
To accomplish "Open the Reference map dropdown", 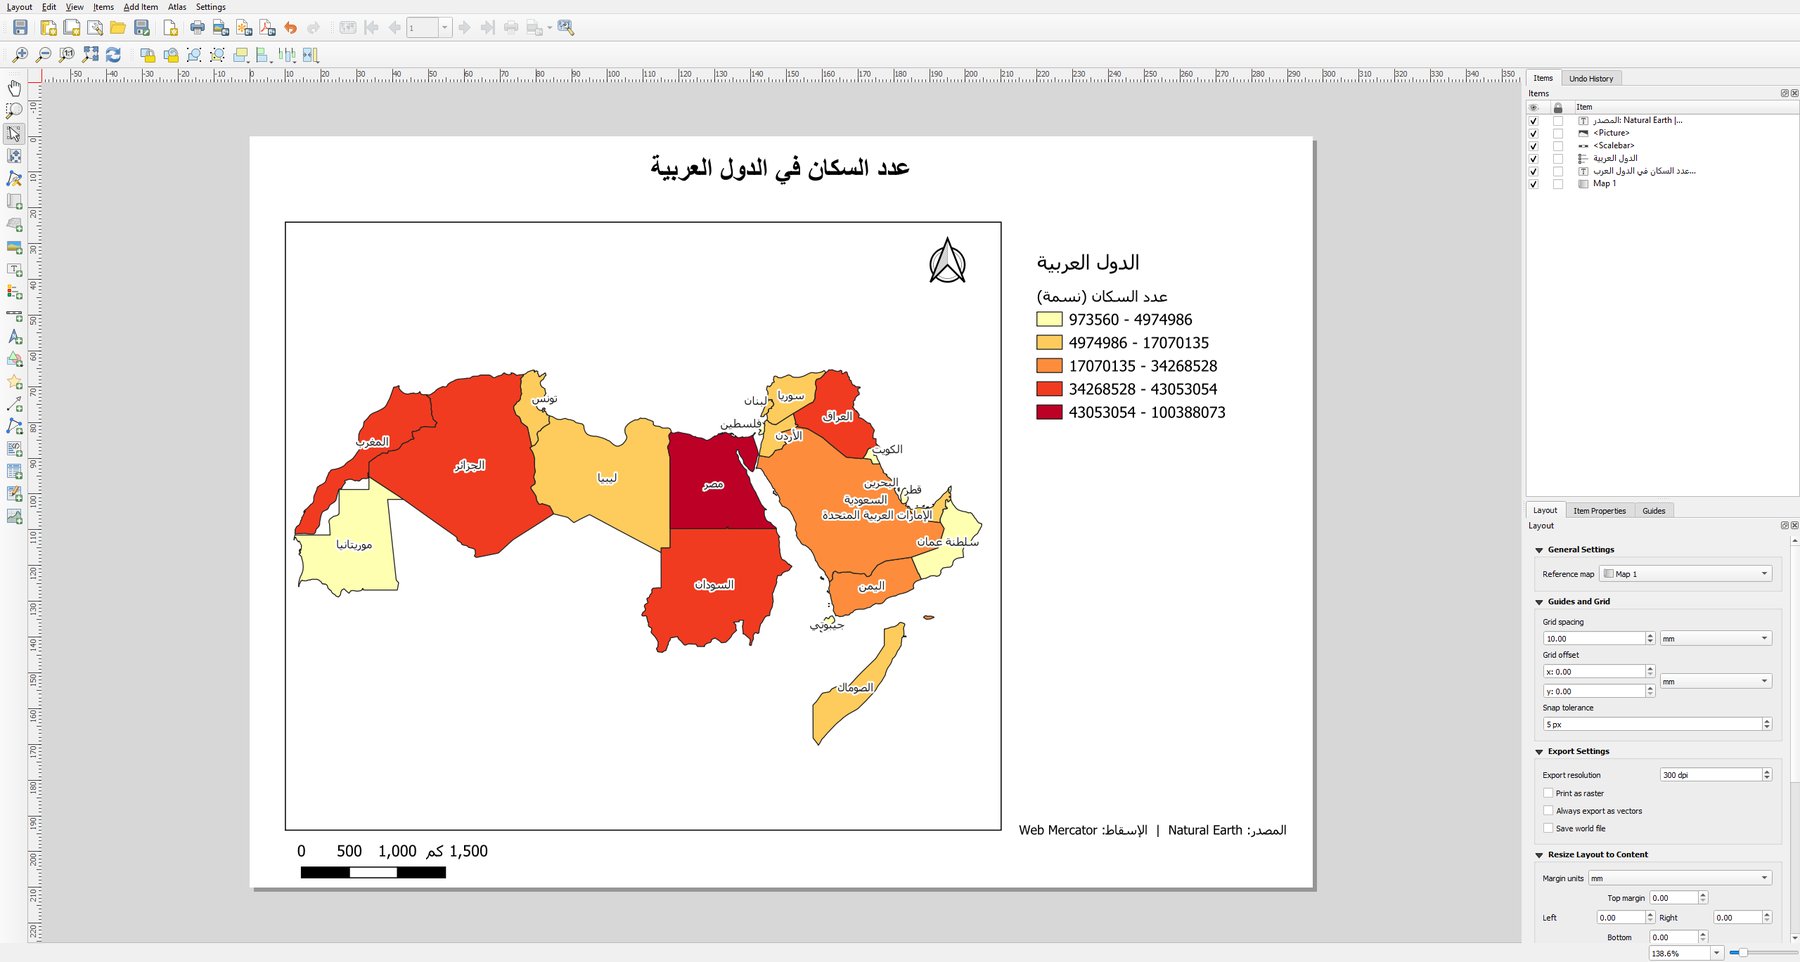I will tap(1685, 574).
